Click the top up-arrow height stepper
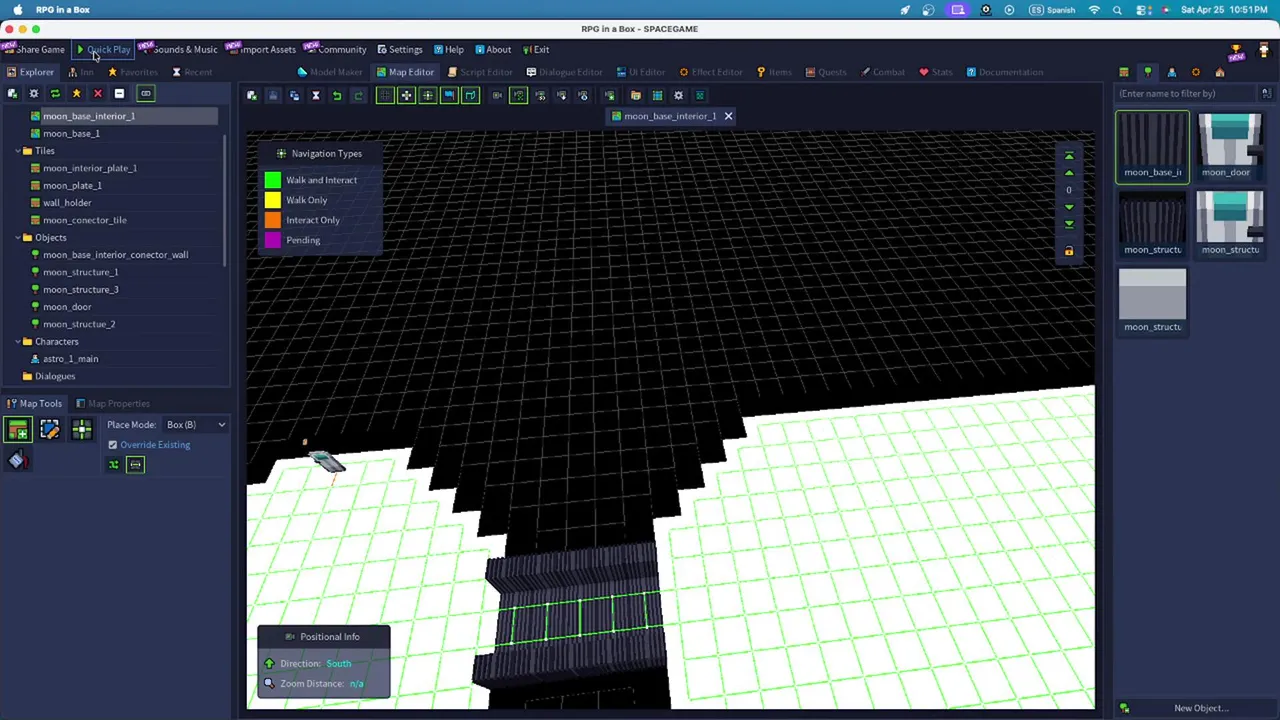Image resolution: width=1280 pixels, height=720 pixels. [x=1069, y=156]
